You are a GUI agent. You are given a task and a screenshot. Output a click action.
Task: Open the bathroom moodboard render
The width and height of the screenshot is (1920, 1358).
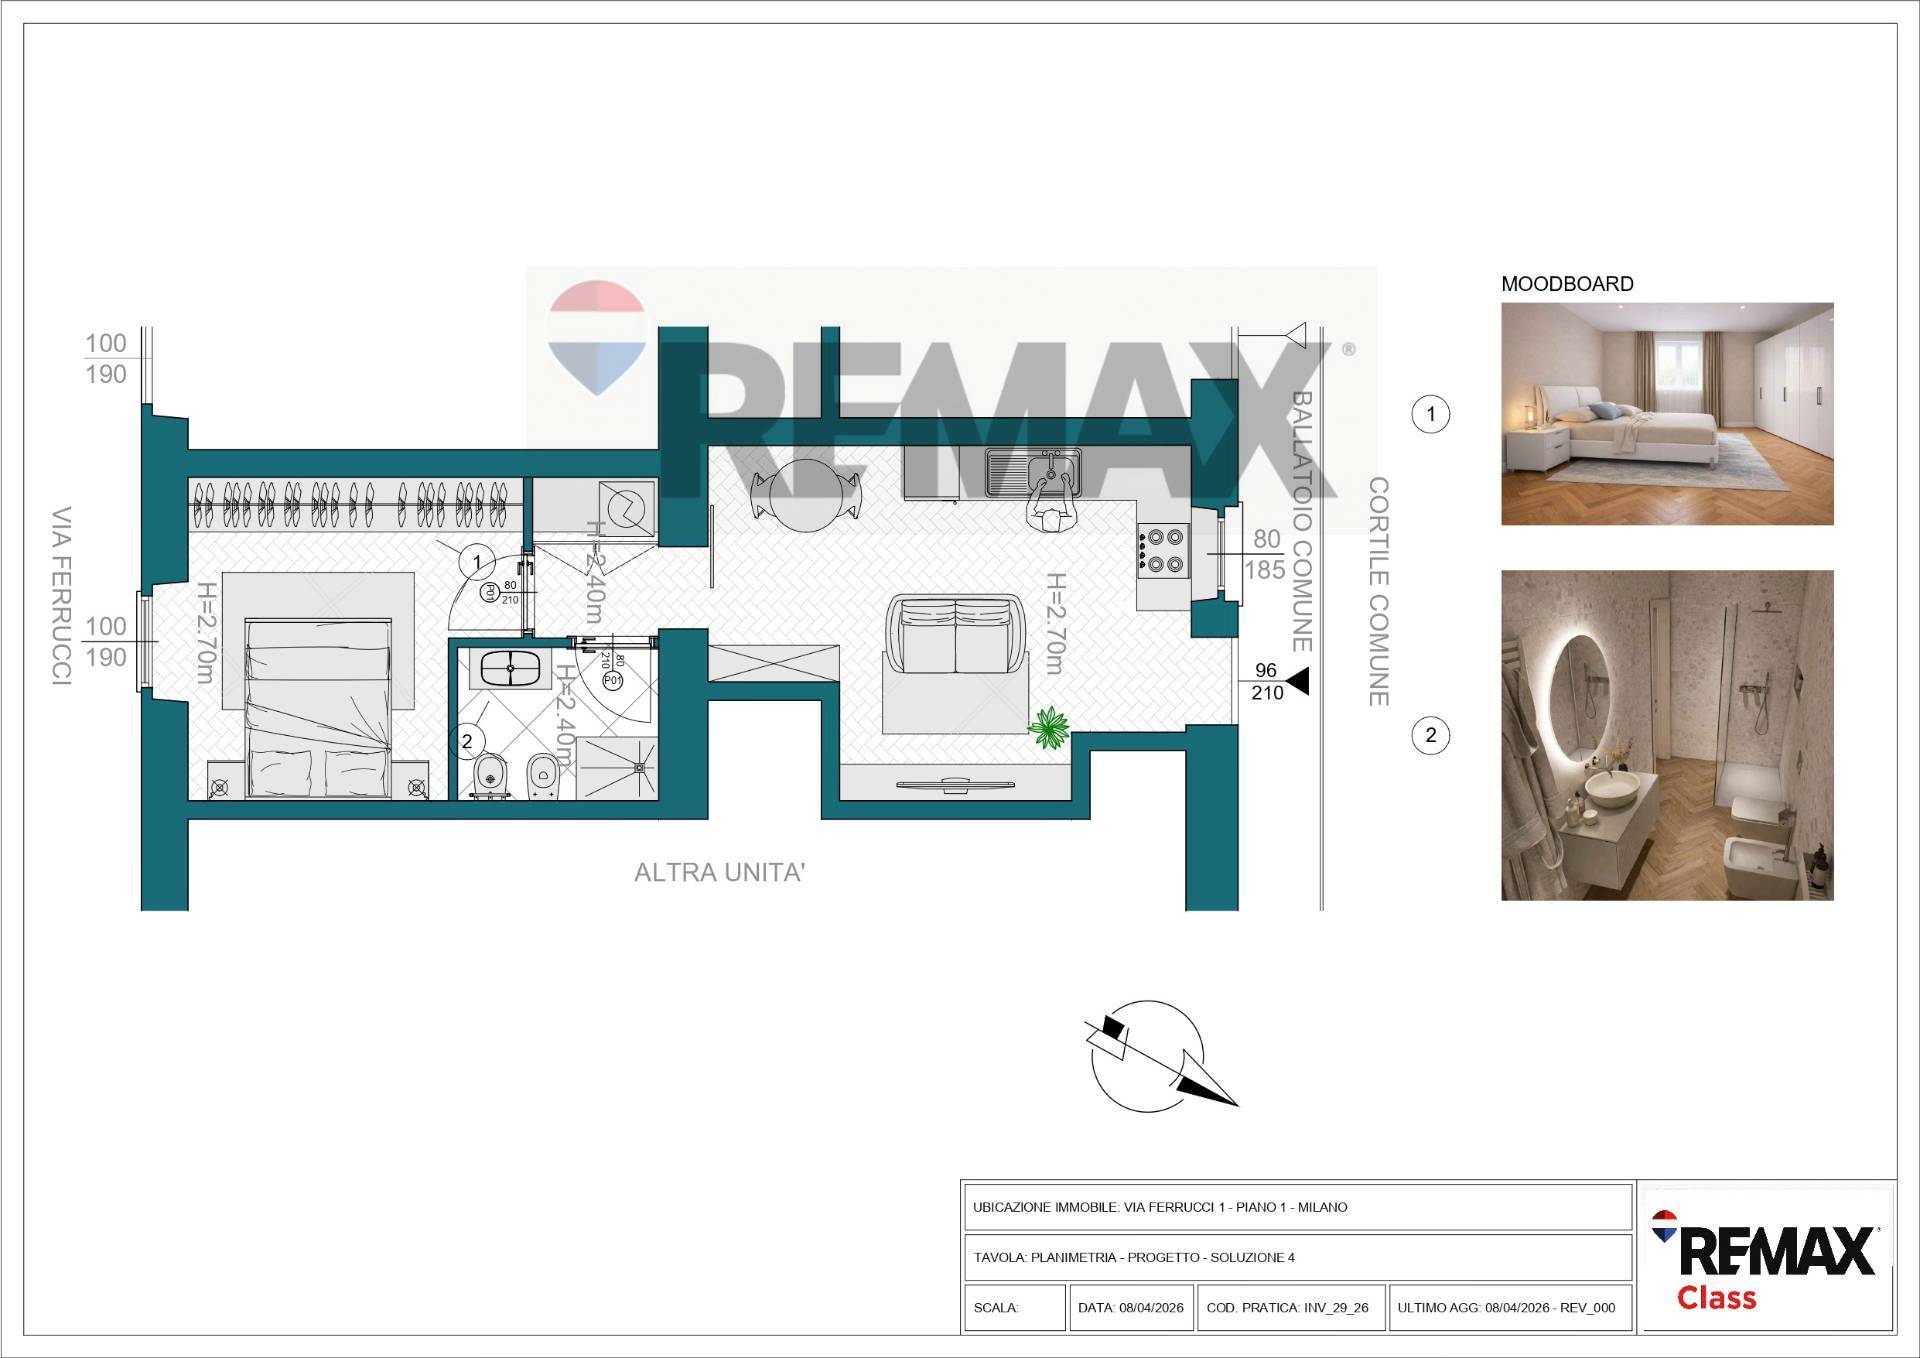point(1667,735)
